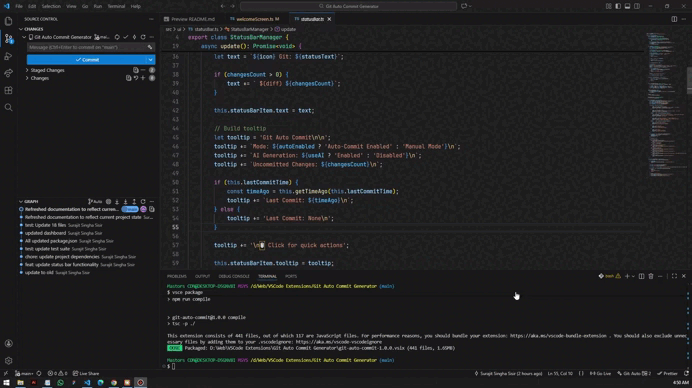Click the push icon in Graph header

tap(134, 202)
